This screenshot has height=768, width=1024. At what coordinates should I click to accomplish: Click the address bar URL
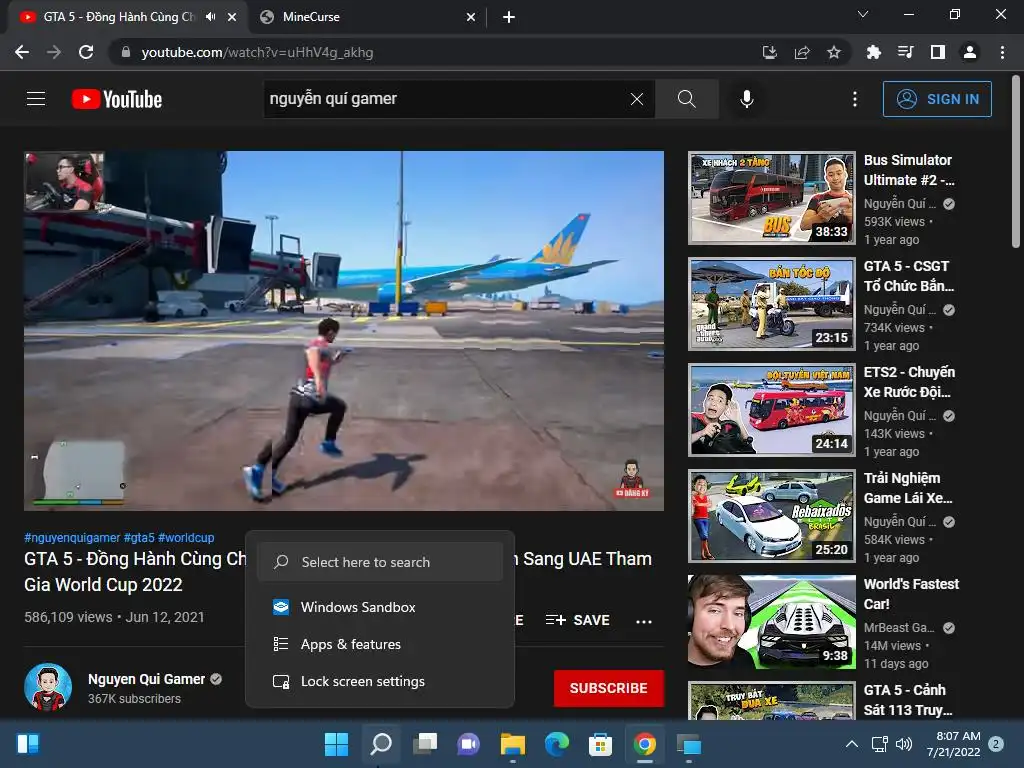coord(257,52)
